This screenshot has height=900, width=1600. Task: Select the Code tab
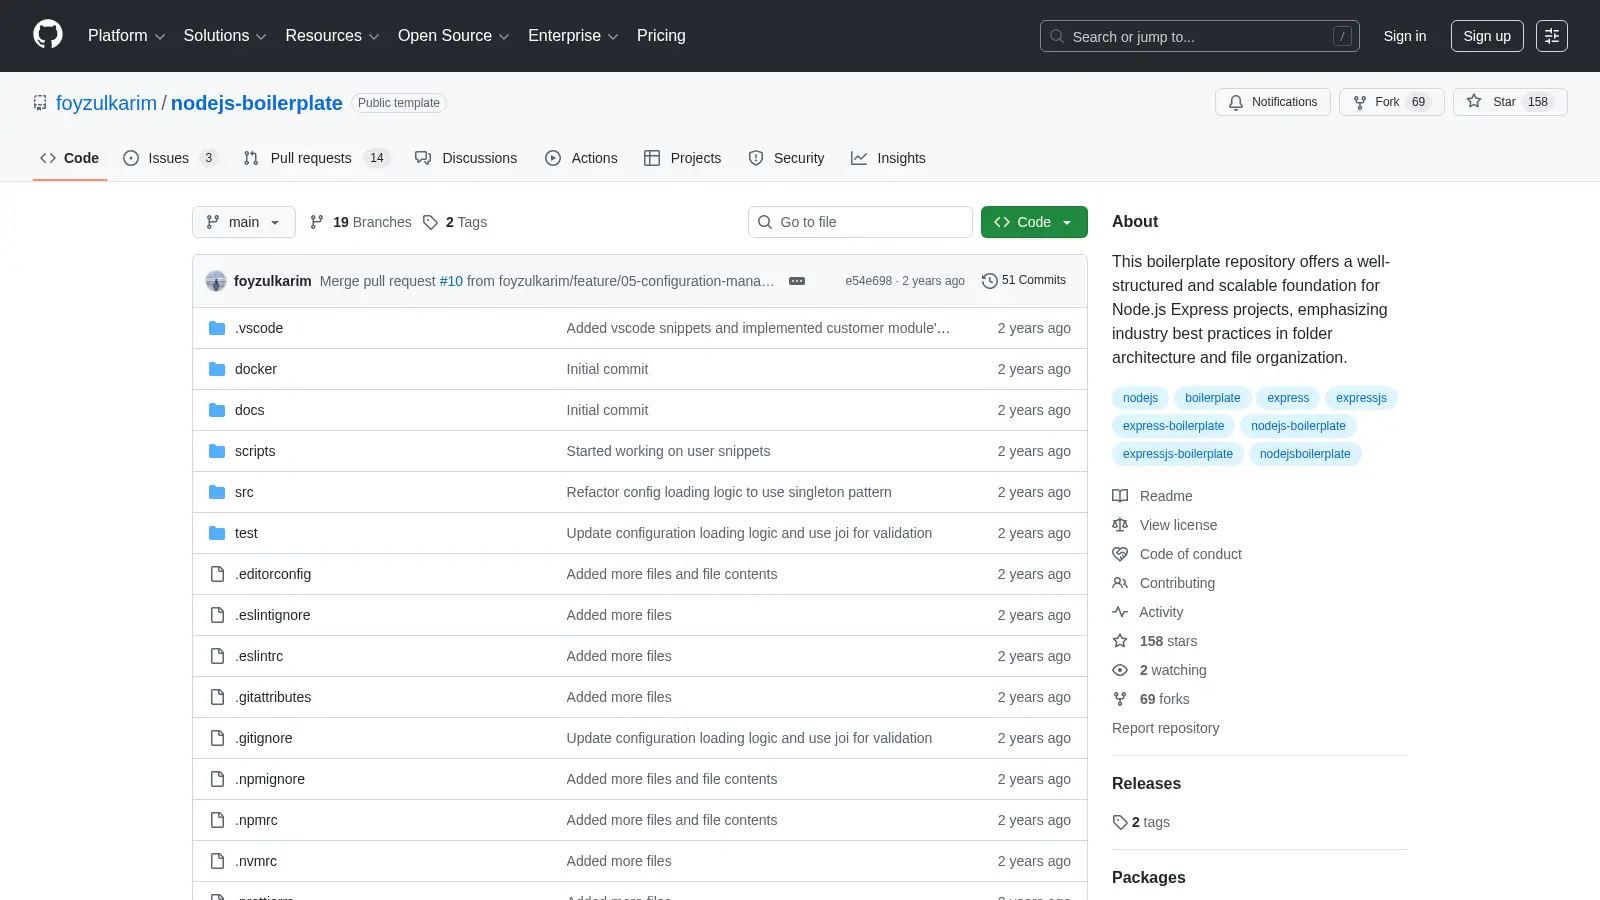click(x=70, y=158)
